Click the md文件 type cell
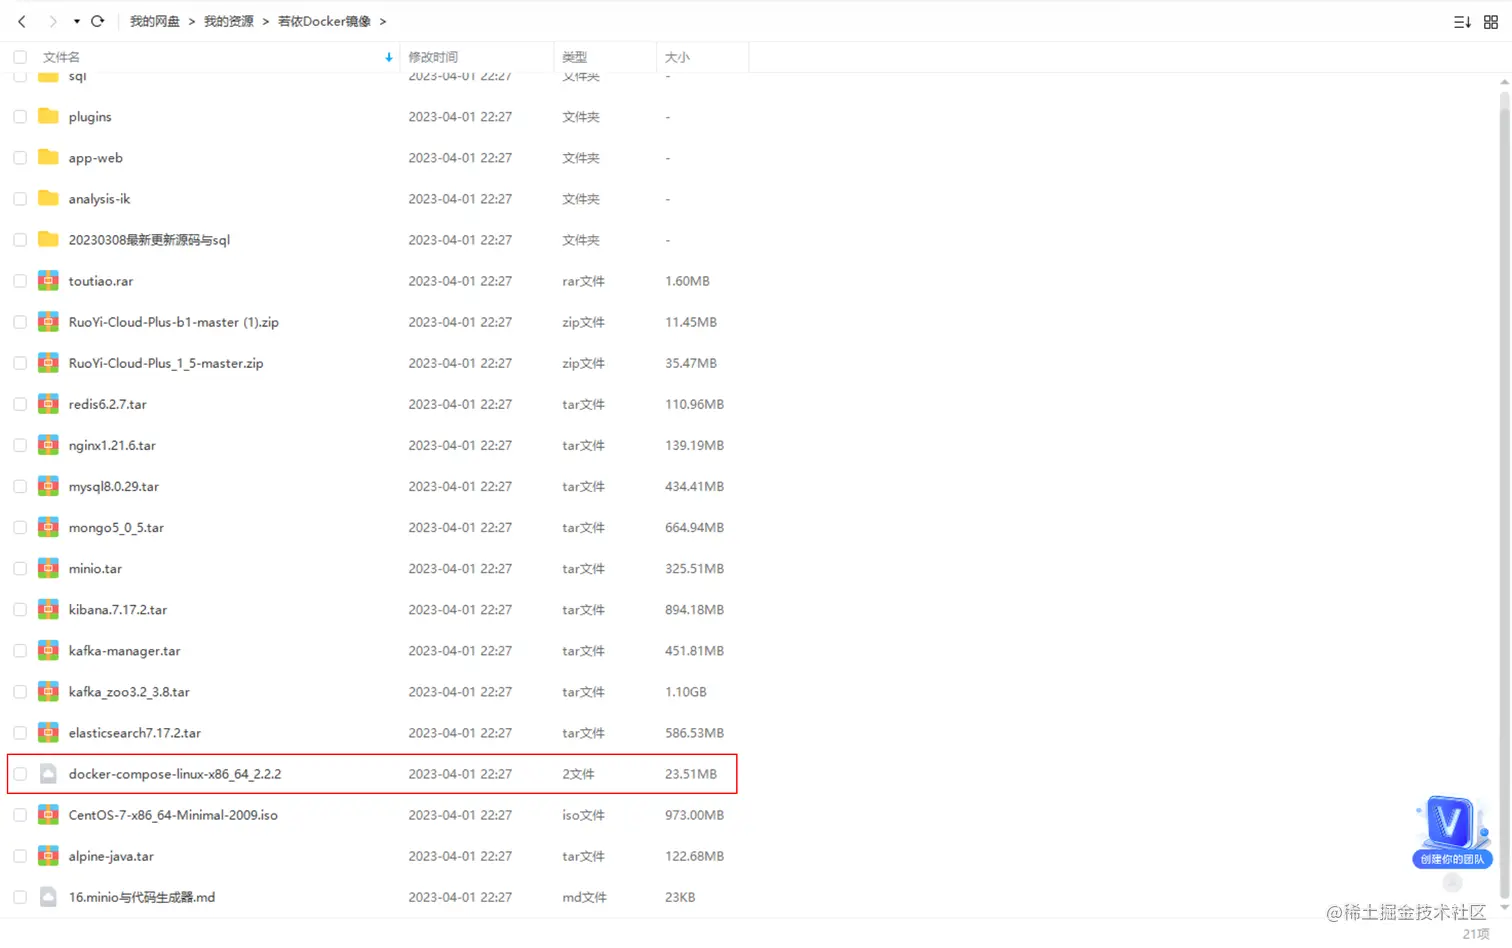 (584, 897)
